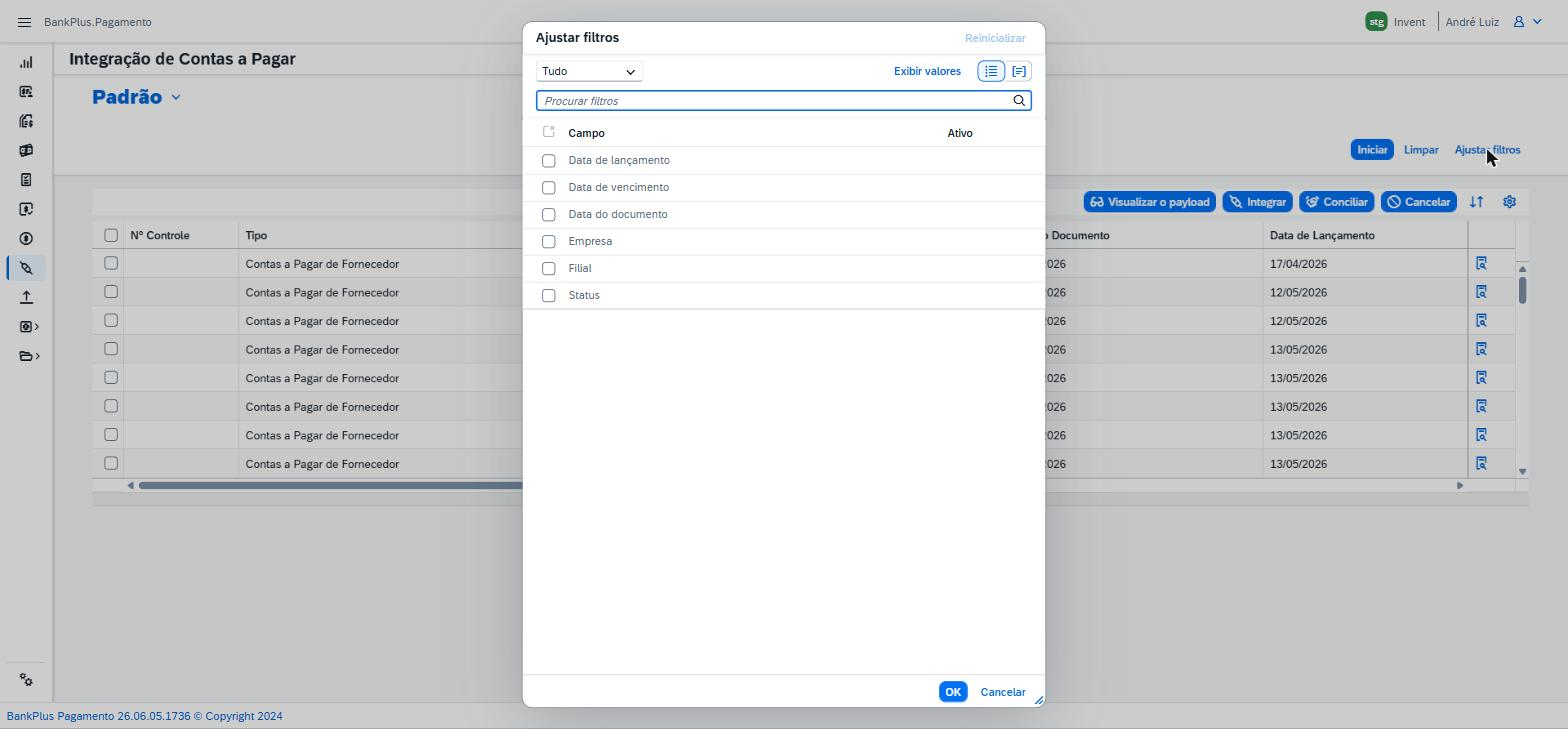Click the Data de Lançamento column header

[1322, 236]
